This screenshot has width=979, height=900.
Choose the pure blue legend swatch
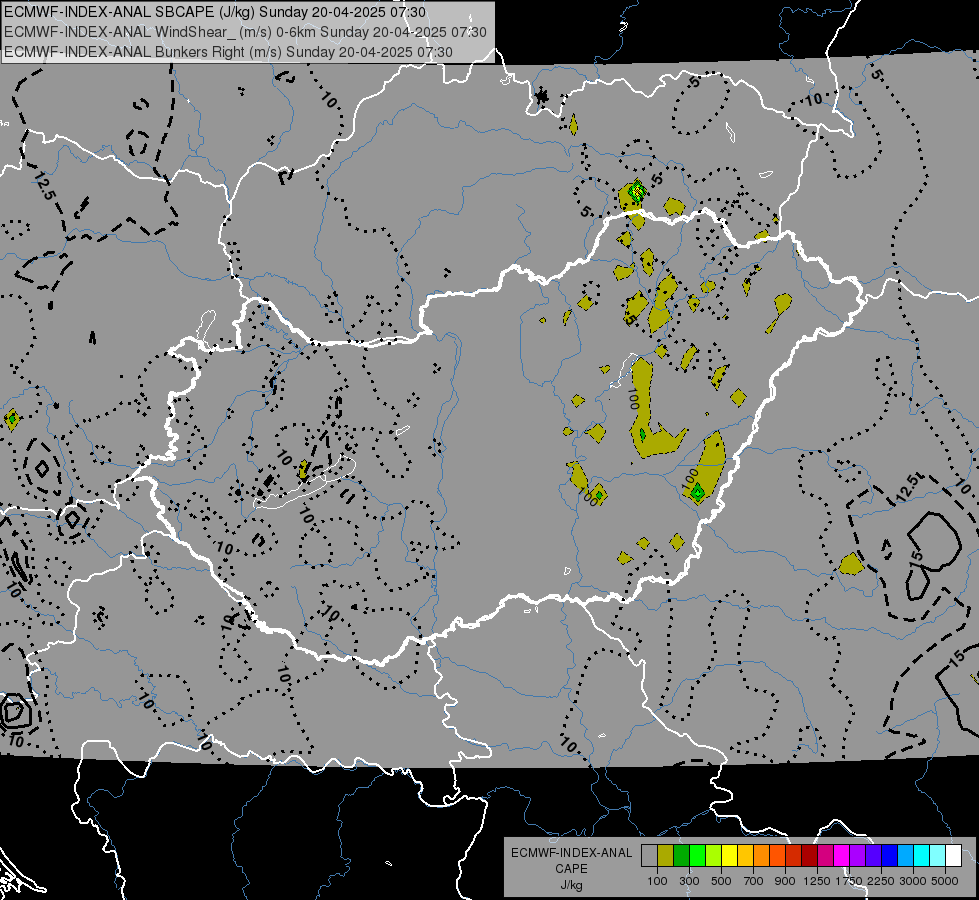tap(889, 855)
